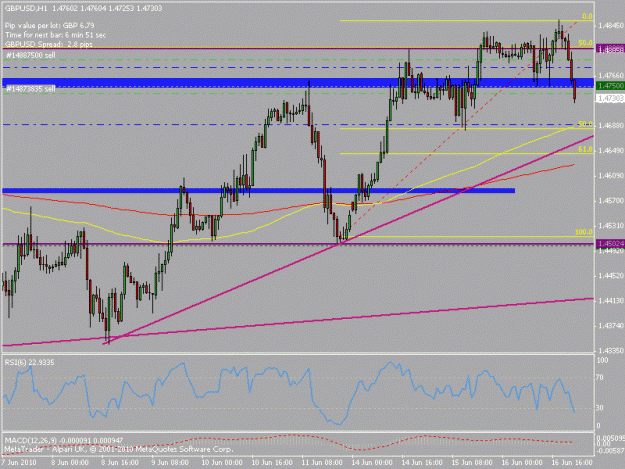The width and height of the screenshot is (625, 469).
Task: Select the 1.46490 price axis label
Action: point(610,150)
